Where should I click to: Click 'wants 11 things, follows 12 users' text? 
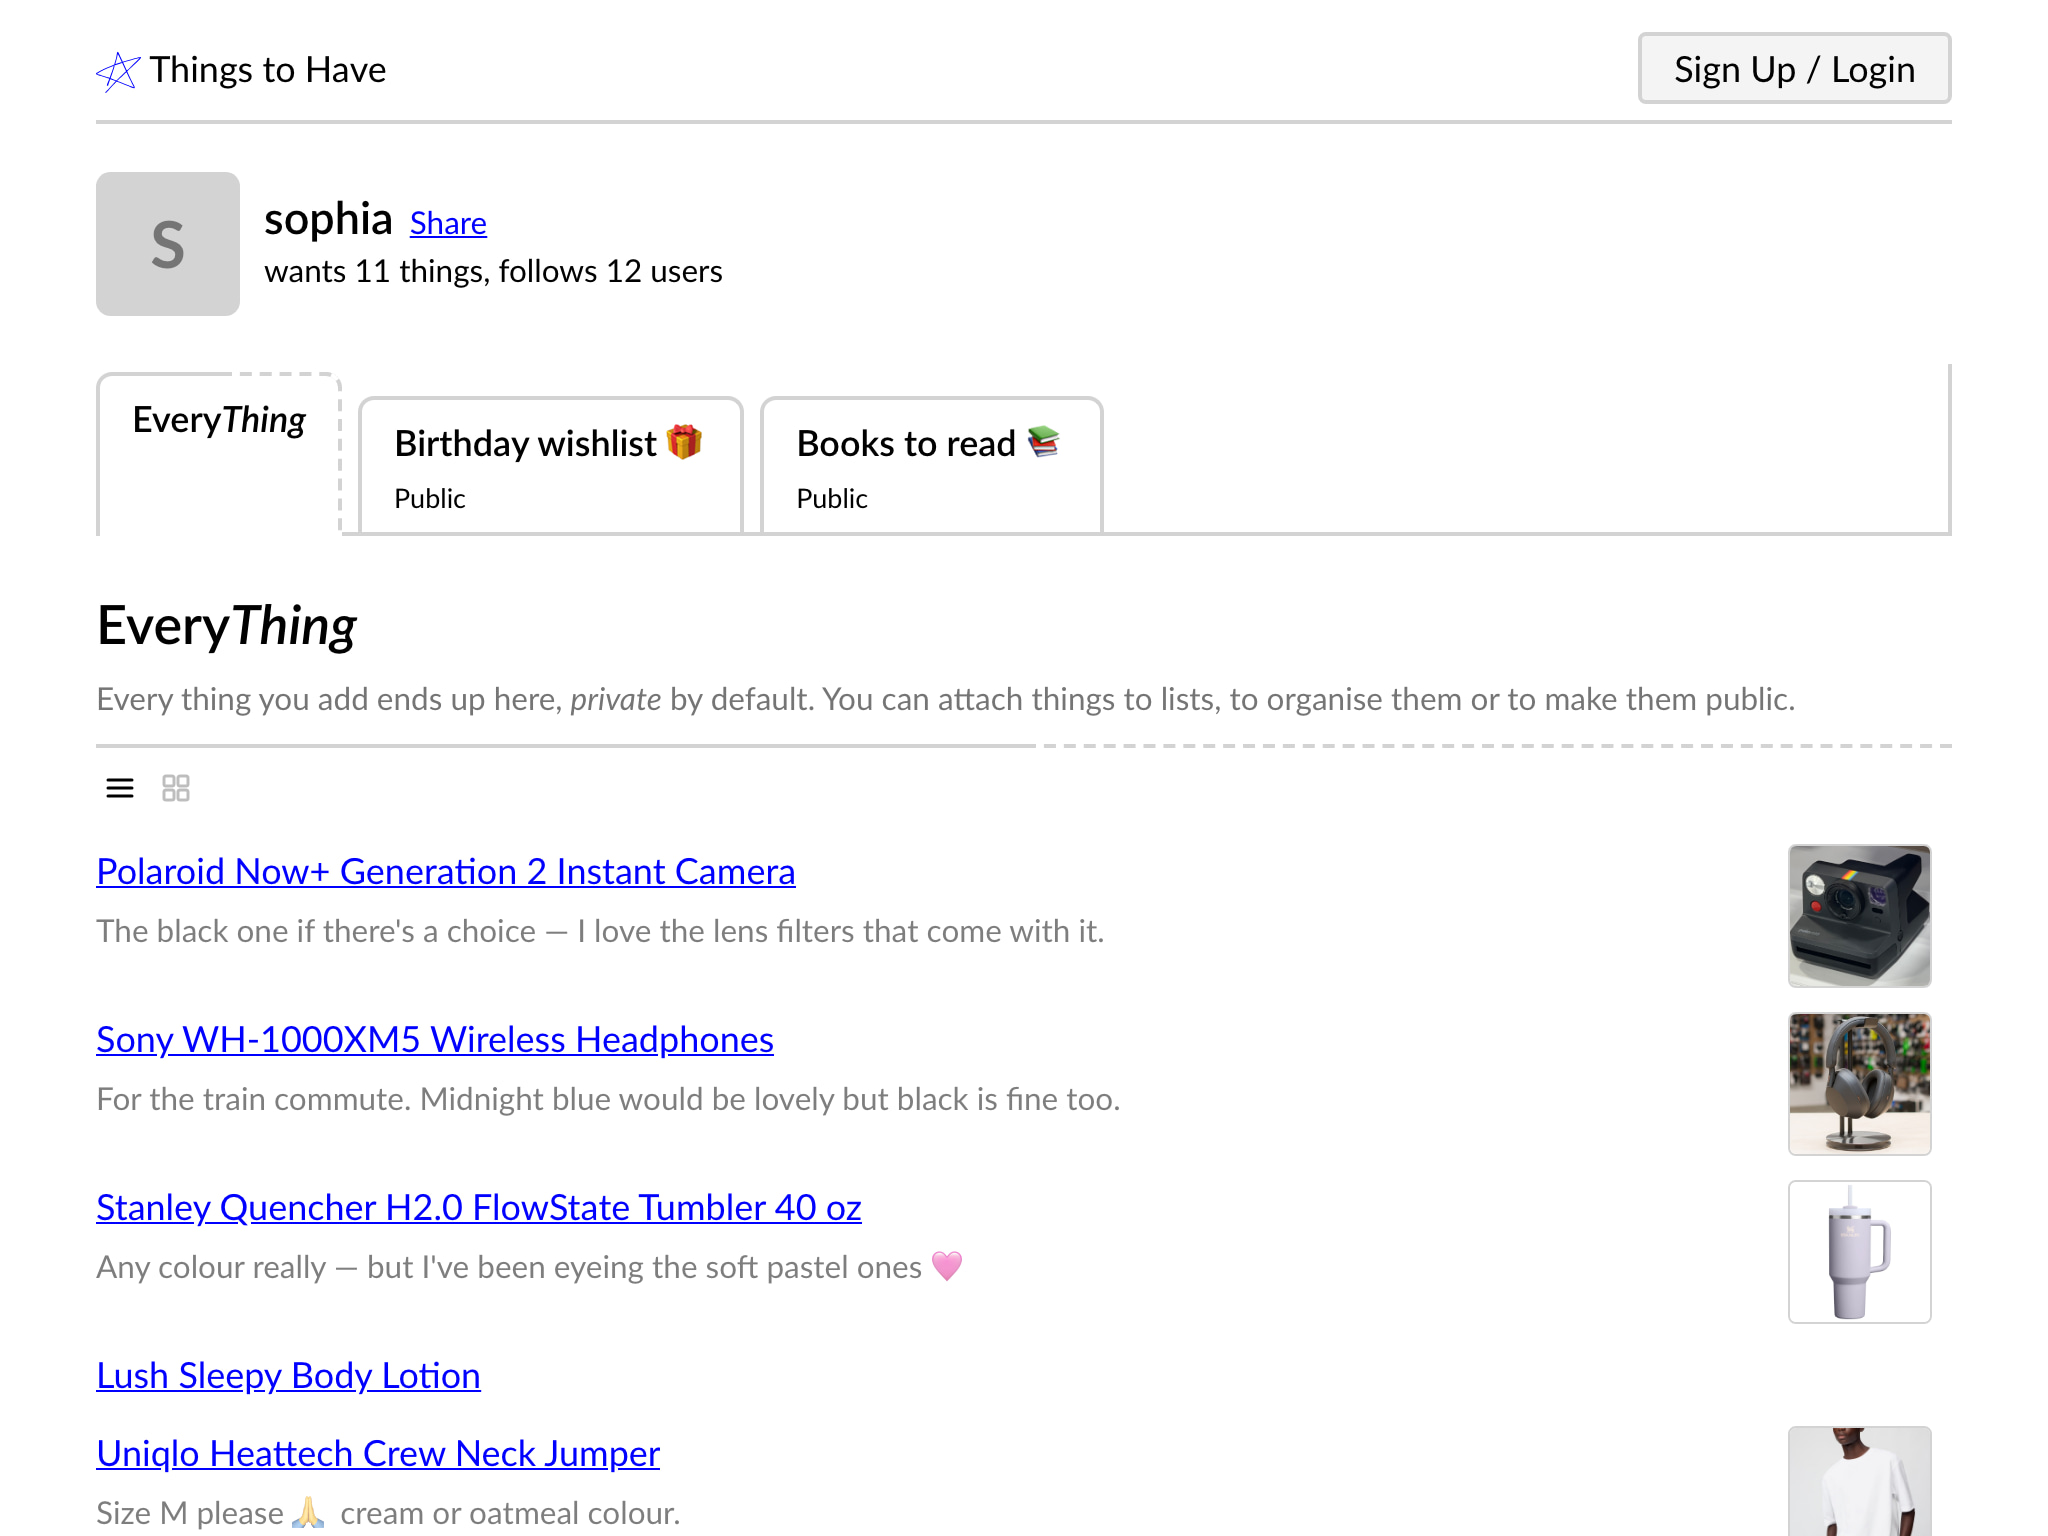pyautogui.click(x=493, y=272)
